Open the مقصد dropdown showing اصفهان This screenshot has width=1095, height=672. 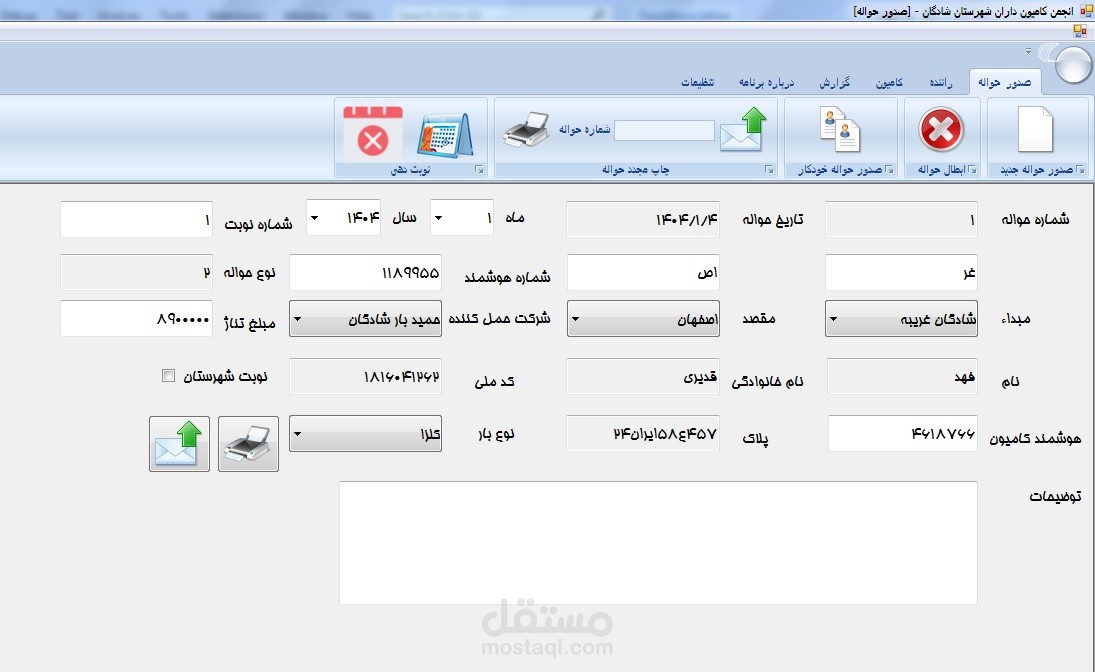[643, 319]
